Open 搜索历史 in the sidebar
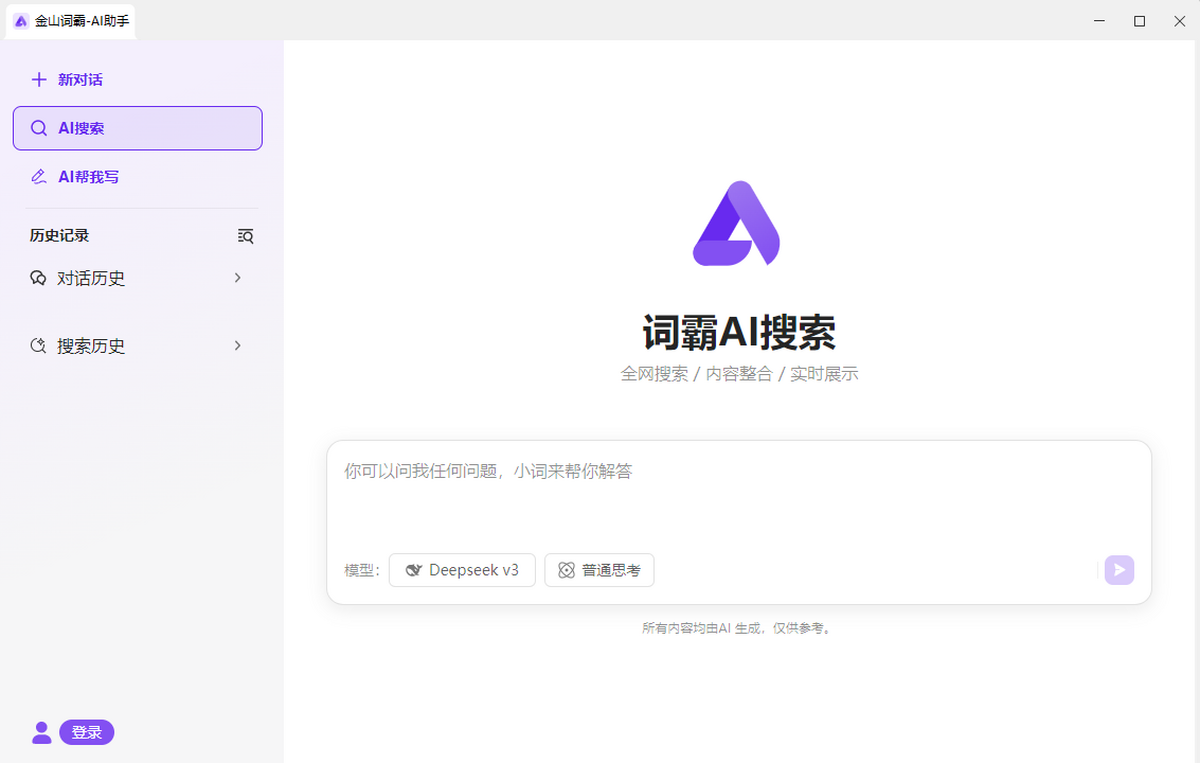The image size is (1200, 763). click(137, 346)
